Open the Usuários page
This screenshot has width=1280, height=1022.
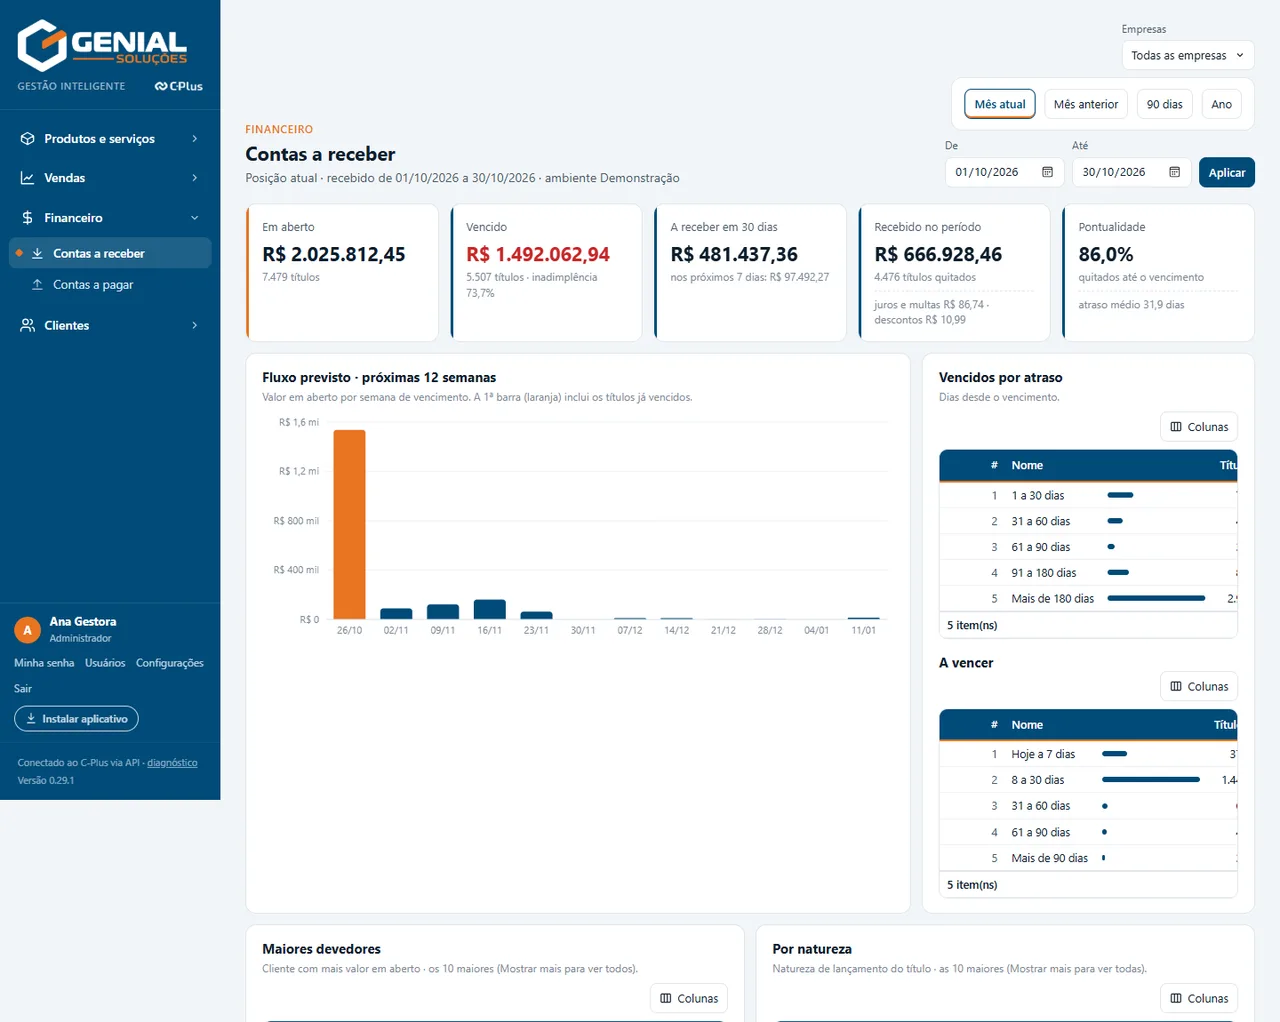105,663
